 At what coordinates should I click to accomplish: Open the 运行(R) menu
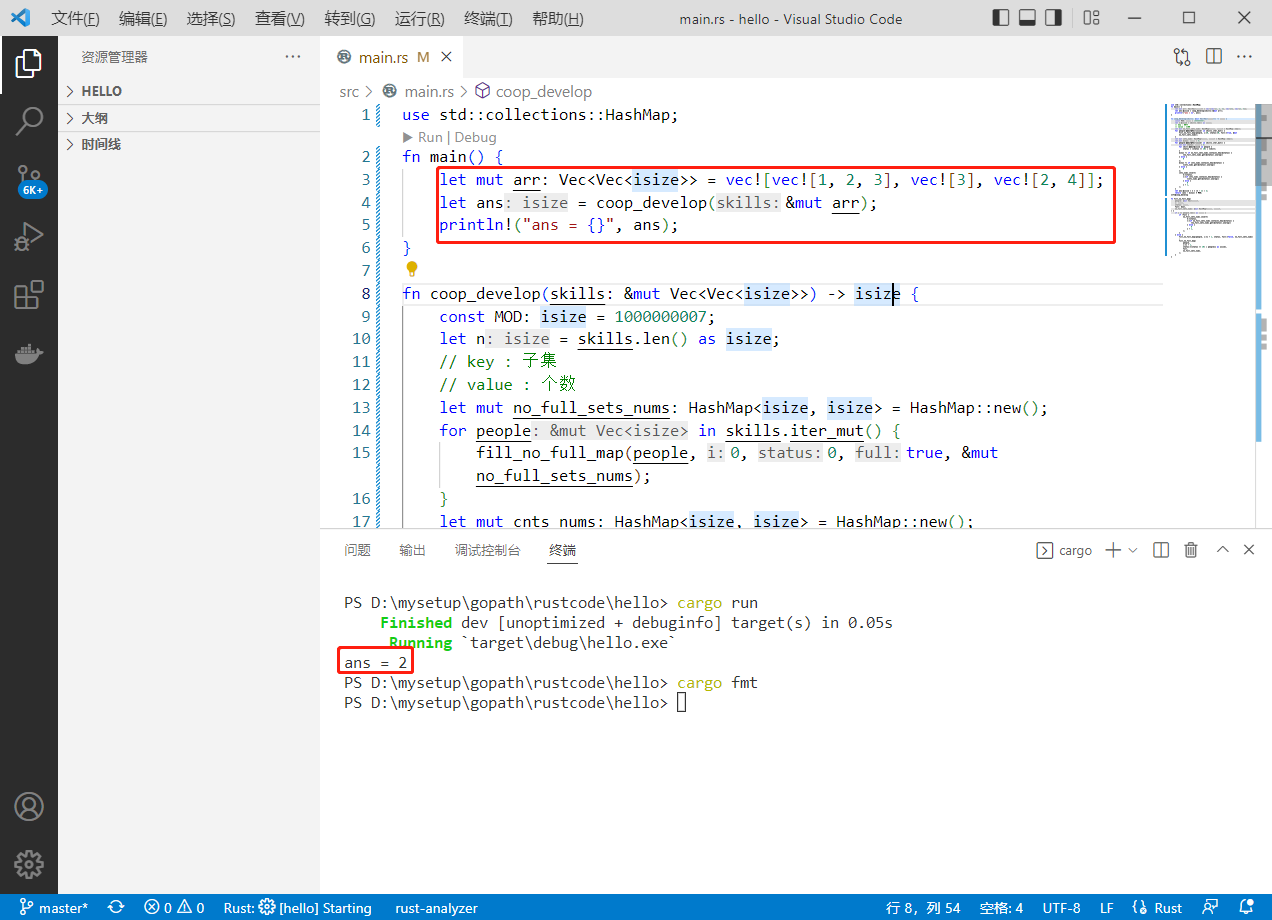[x=420, y=19]
